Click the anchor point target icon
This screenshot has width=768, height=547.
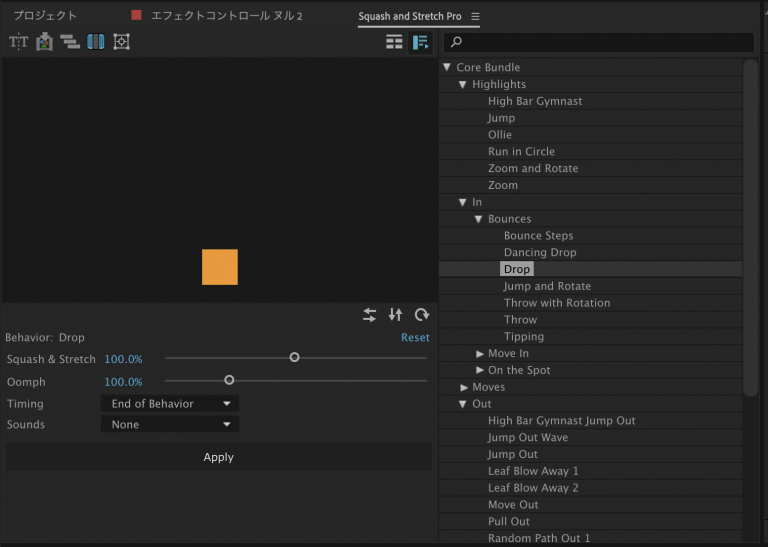pyautogui.click(x=122, y=42)
